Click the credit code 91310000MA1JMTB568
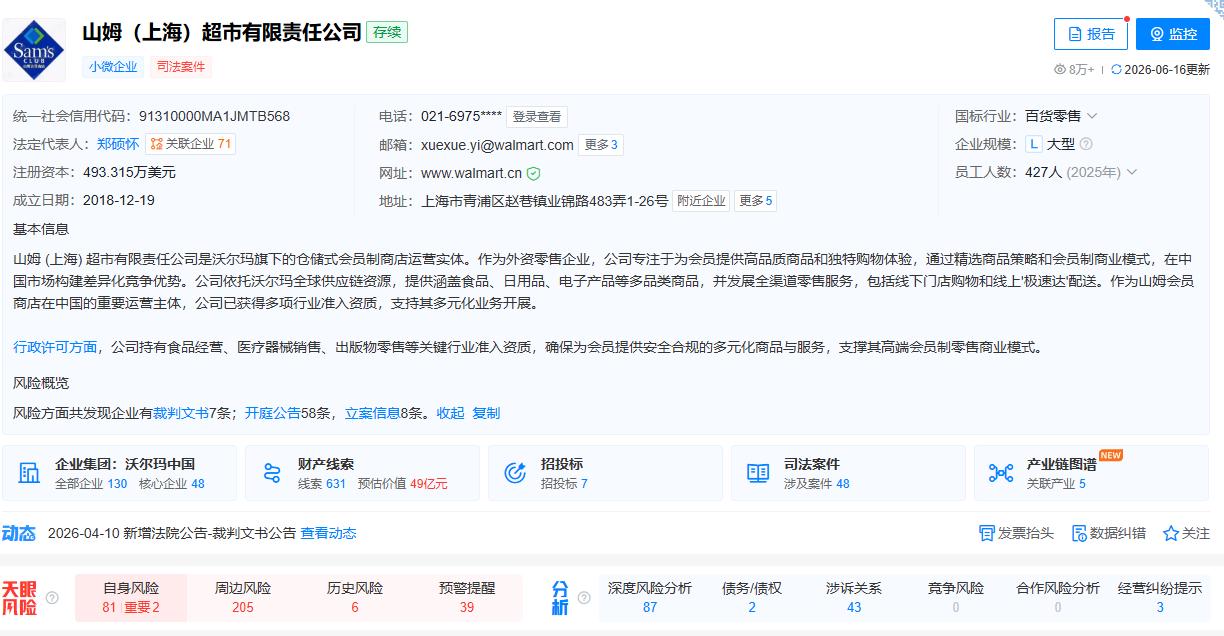 [x=214, y=116]
